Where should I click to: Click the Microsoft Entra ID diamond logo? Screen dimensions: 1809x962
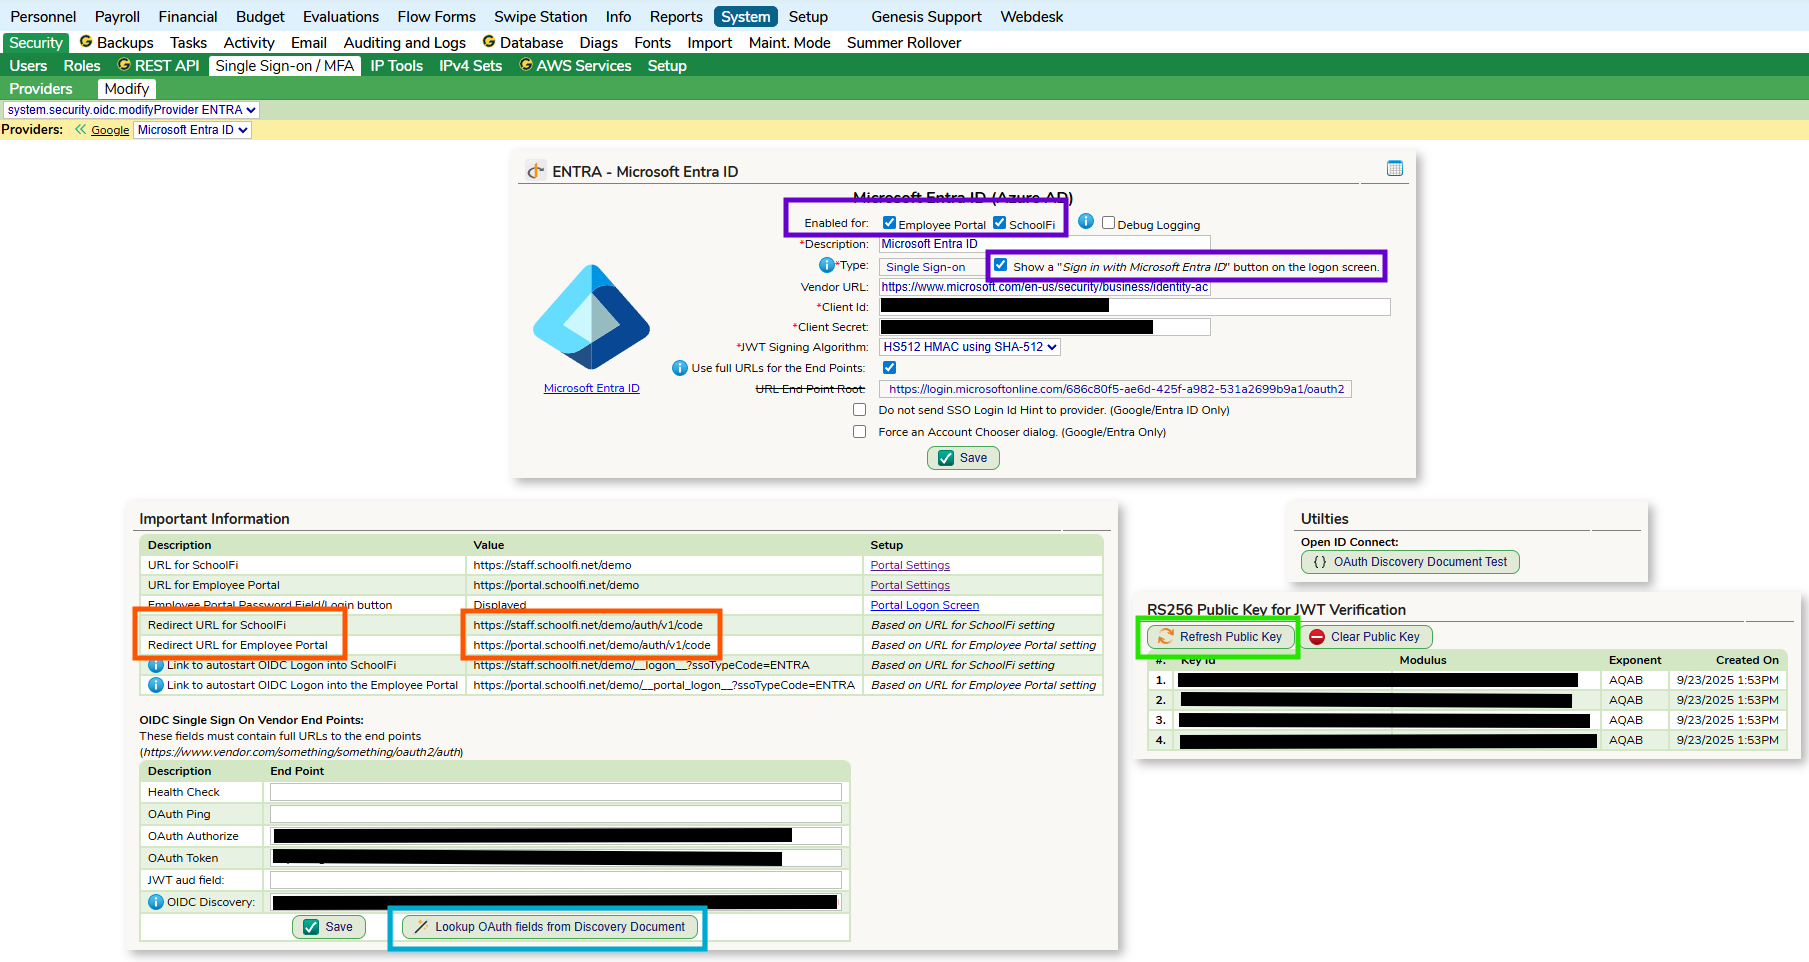591,317
